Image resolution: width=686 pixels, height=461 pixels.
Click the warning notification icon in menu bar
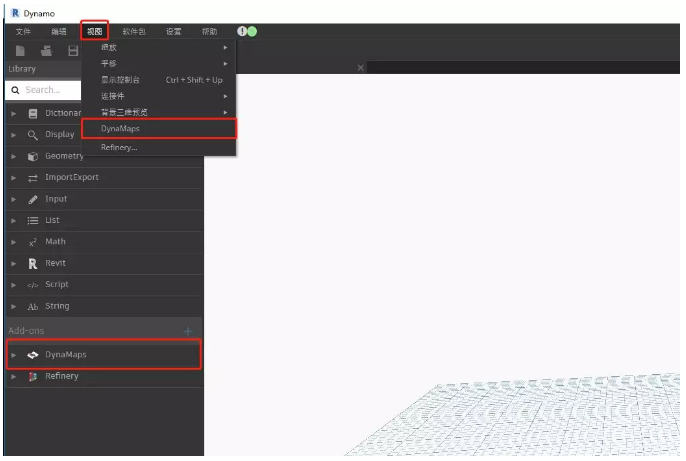pos(242,31)
